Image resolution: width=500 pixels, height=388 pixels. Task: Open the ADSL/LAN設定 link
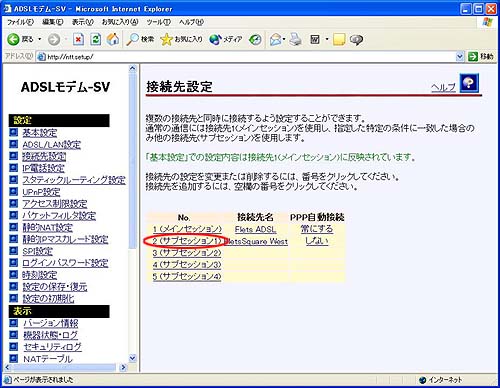pyautogui.click(x=52, y=145)
